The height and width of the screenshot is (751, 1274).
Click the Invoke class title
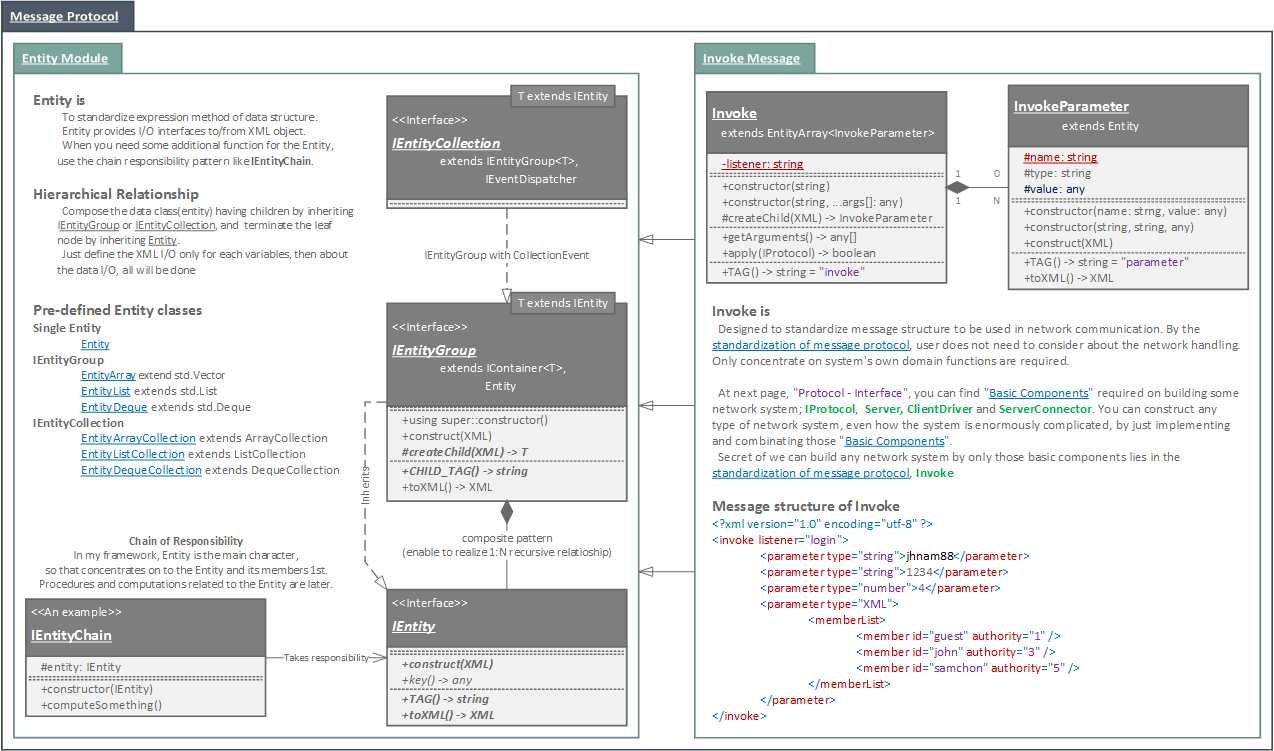[x=734, y=113]
